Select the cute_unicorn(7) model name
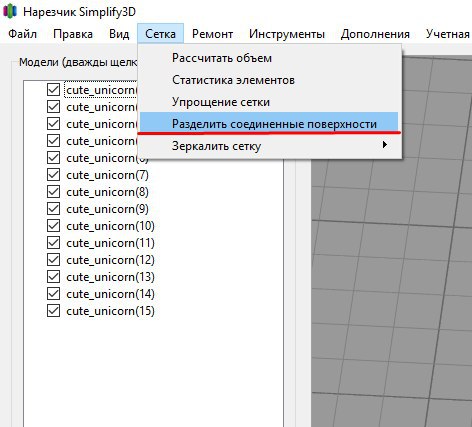 coord(107,175)
